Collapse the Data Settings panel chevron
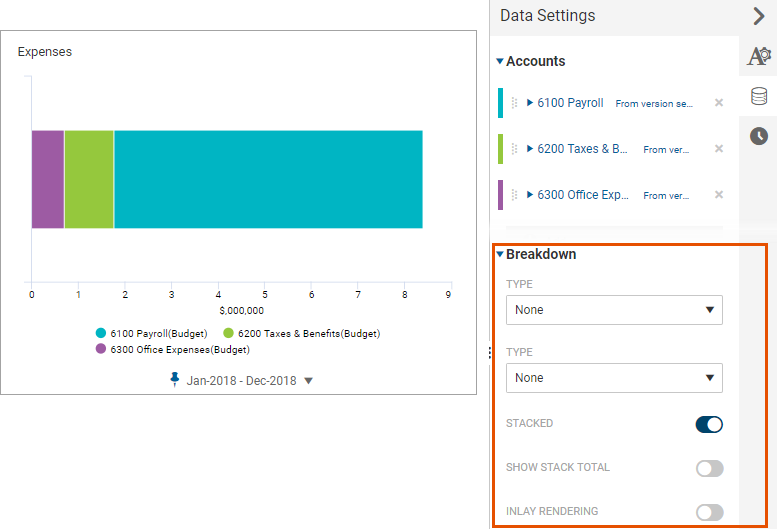This screenshot has width=777, height=529. click(x=759, y=16)
